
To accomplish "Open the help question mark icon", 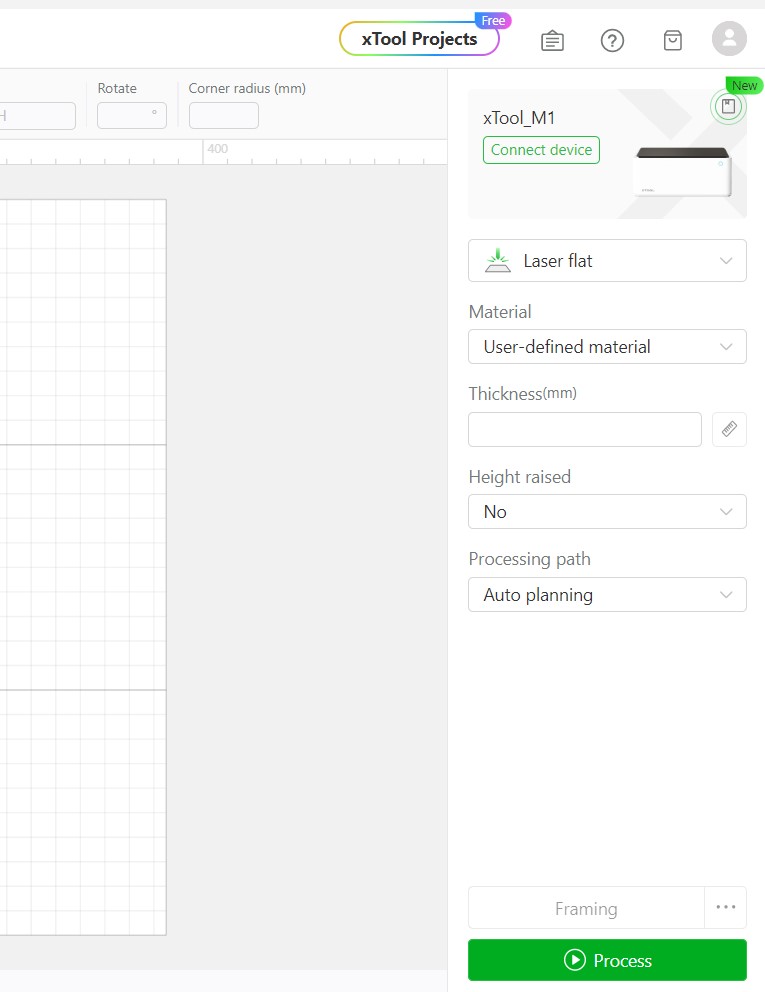I will 612,40.
